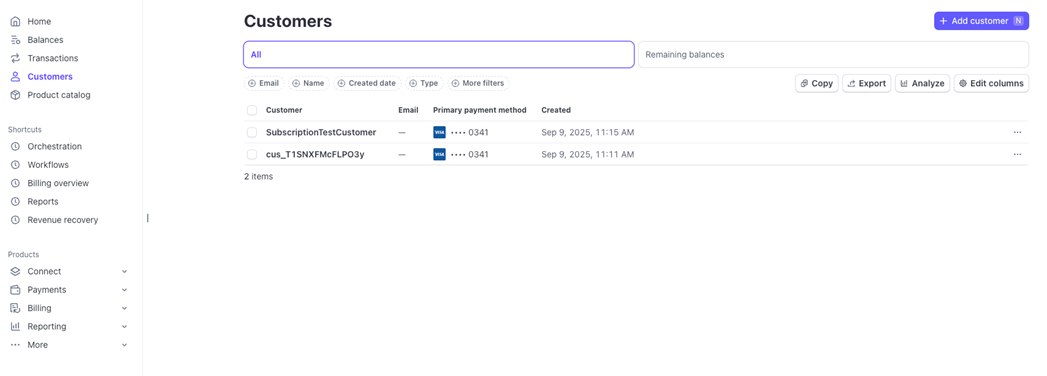The width and height of the screenshot is (1047, 376).
Task: Click the clock icon beside Billing overview
Action: tap(15, 183)
